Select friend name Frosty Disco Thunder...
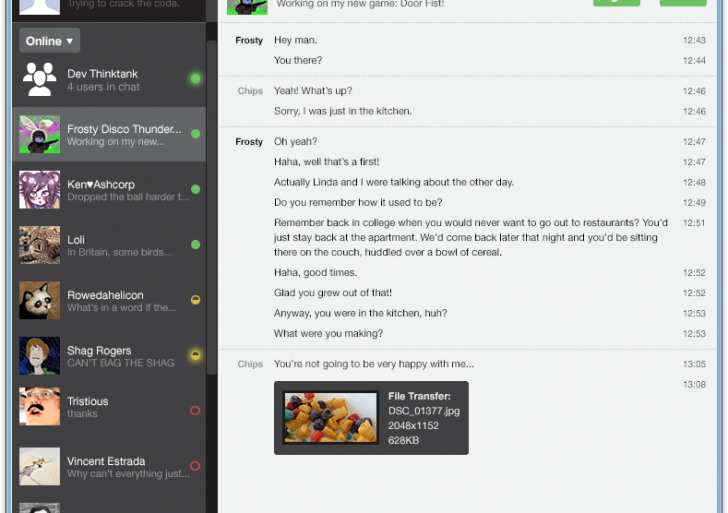728x513 pixels. pos(124,129)
